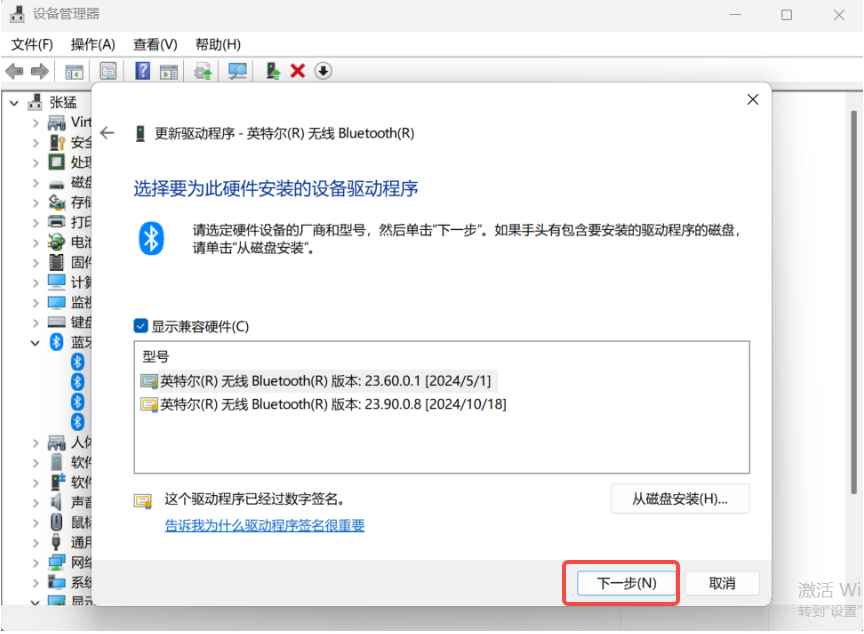Collapse the expanded Bluetooth category
The width and height of the screenshot is (864, 634).
[36, 342]
